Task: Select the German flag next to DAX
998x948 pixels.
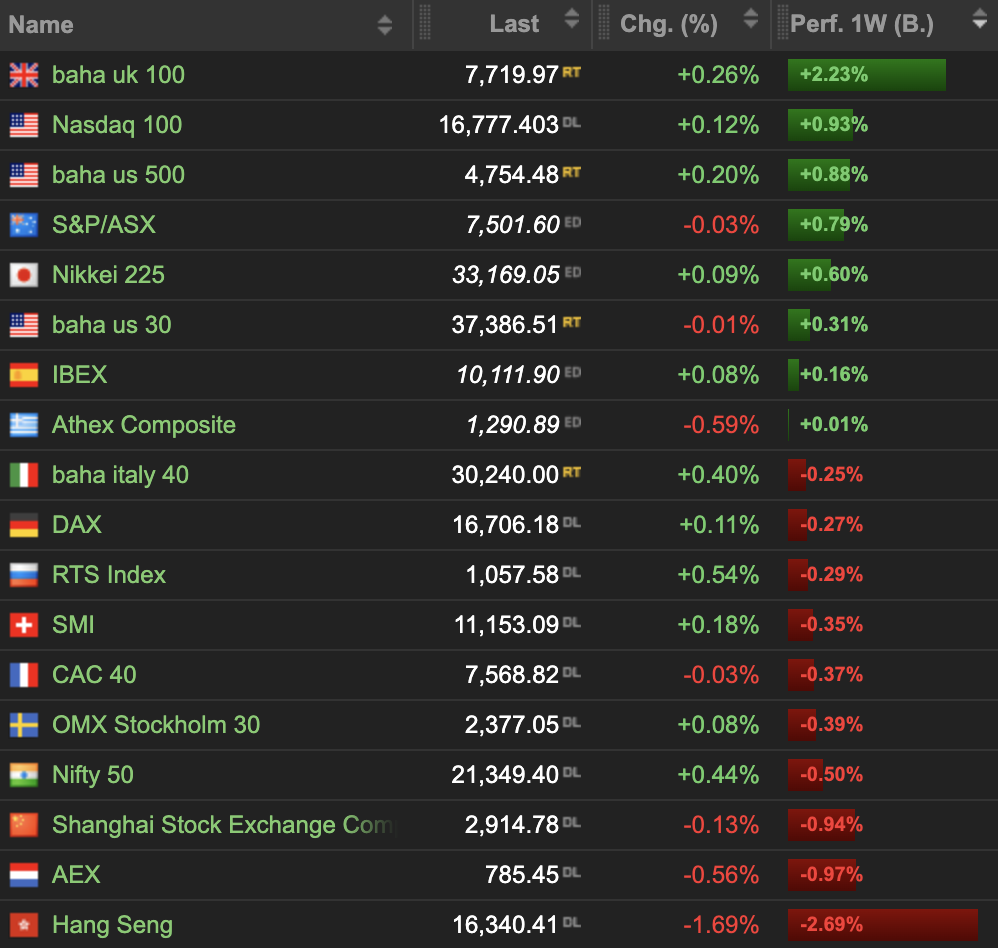Action: 24,525
